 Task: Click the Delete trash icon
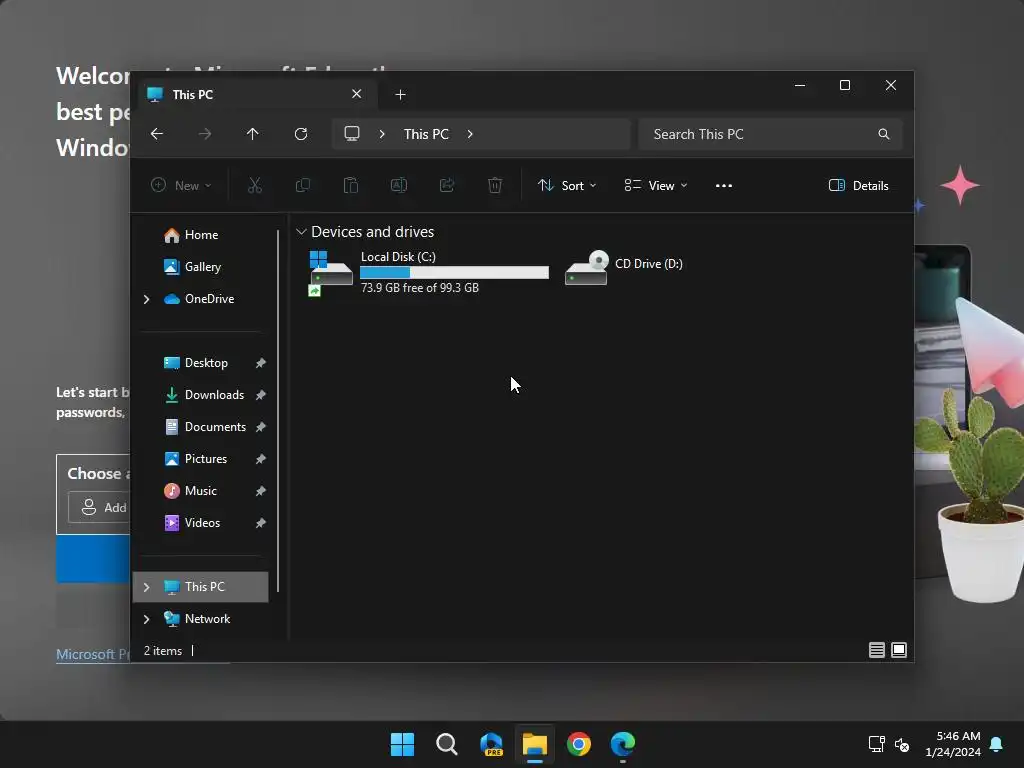pos(495,185)
